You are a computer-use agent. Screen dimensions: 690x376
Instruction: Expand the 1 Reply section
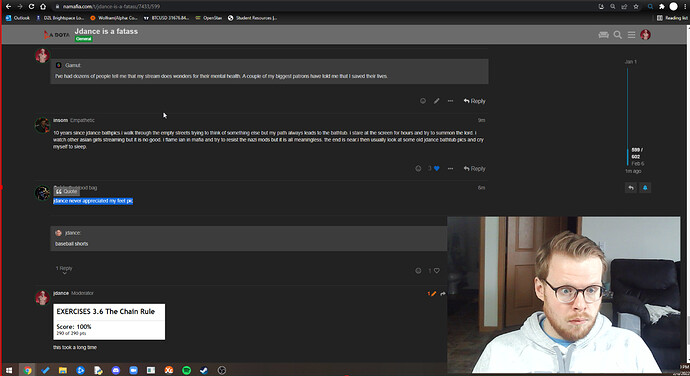tap(64, 270)
